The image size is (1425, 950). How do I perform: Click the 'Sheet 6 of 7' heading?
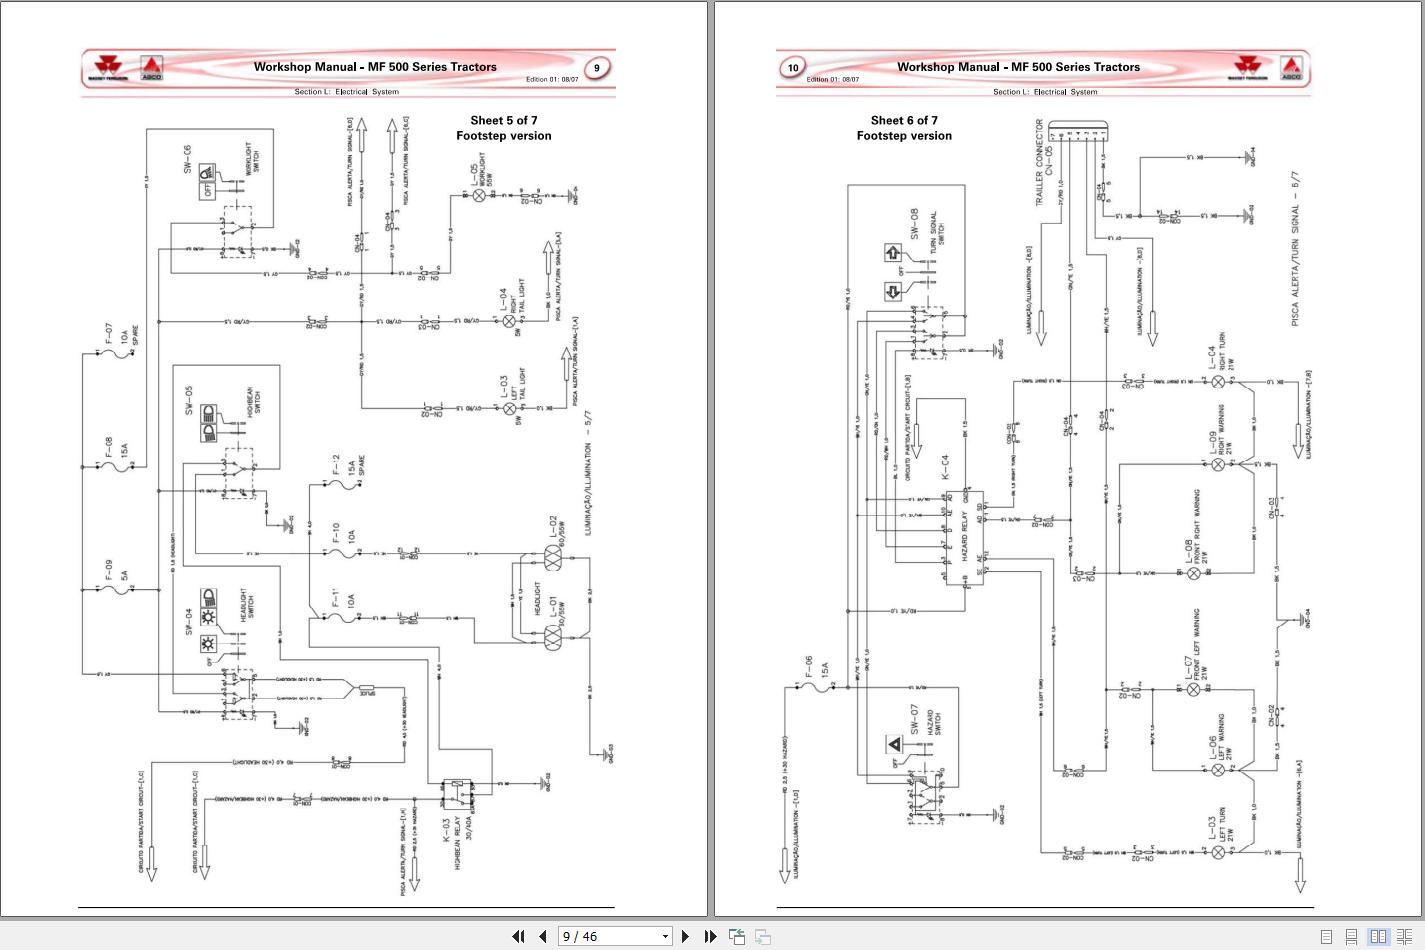[x=904, y=120]
